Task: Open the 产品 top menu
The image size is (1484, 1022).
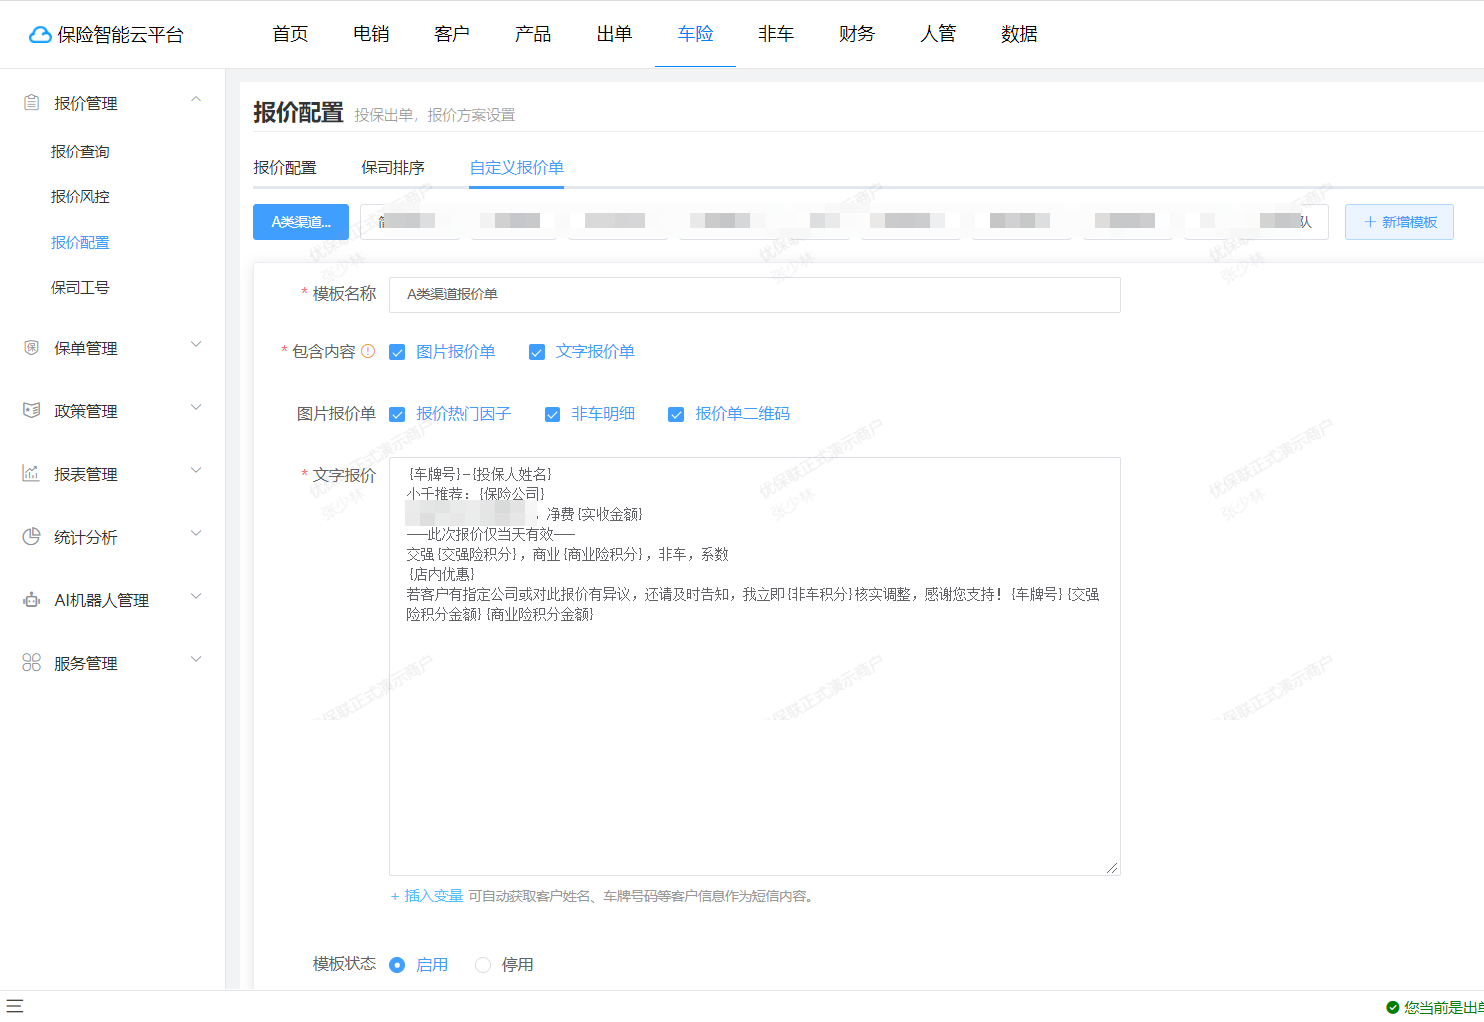Action: (533, 34)
